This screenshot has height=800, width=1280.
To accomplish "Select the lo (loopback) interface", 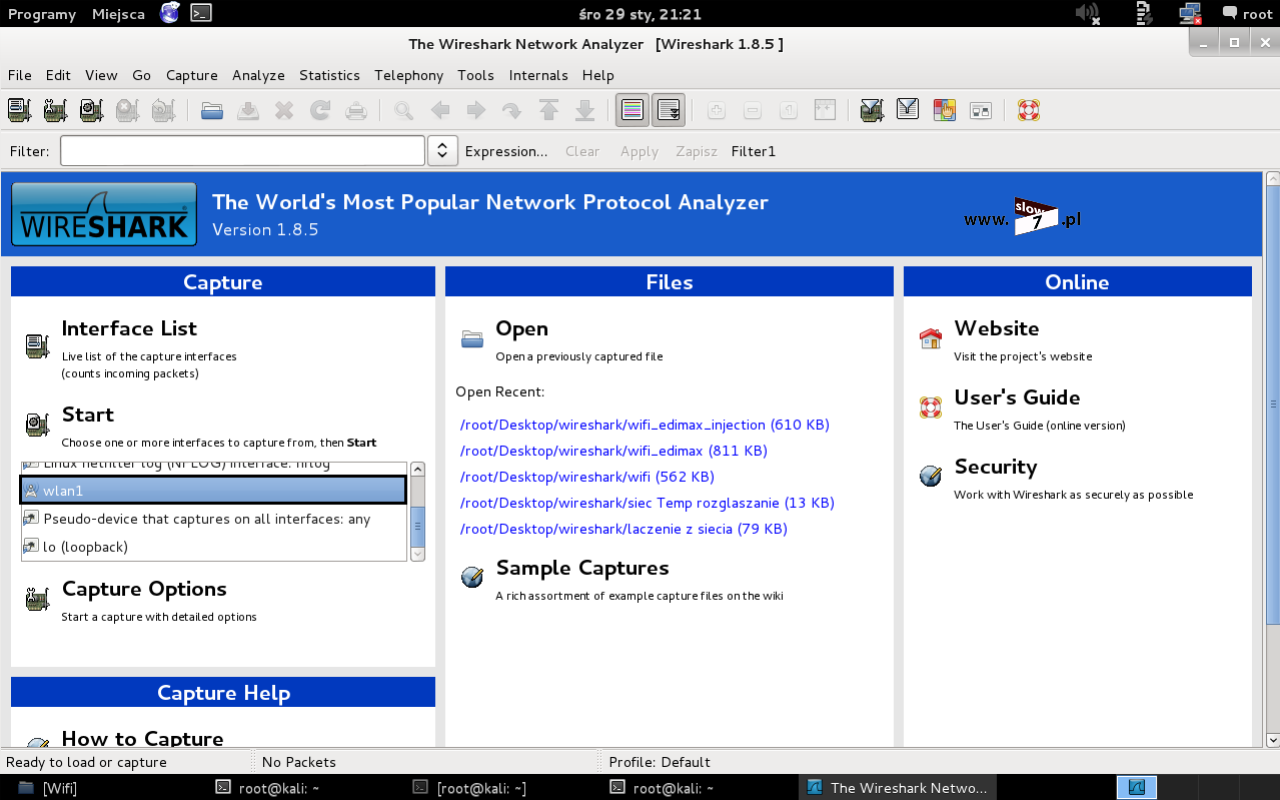I will click(x=214, y=547).
